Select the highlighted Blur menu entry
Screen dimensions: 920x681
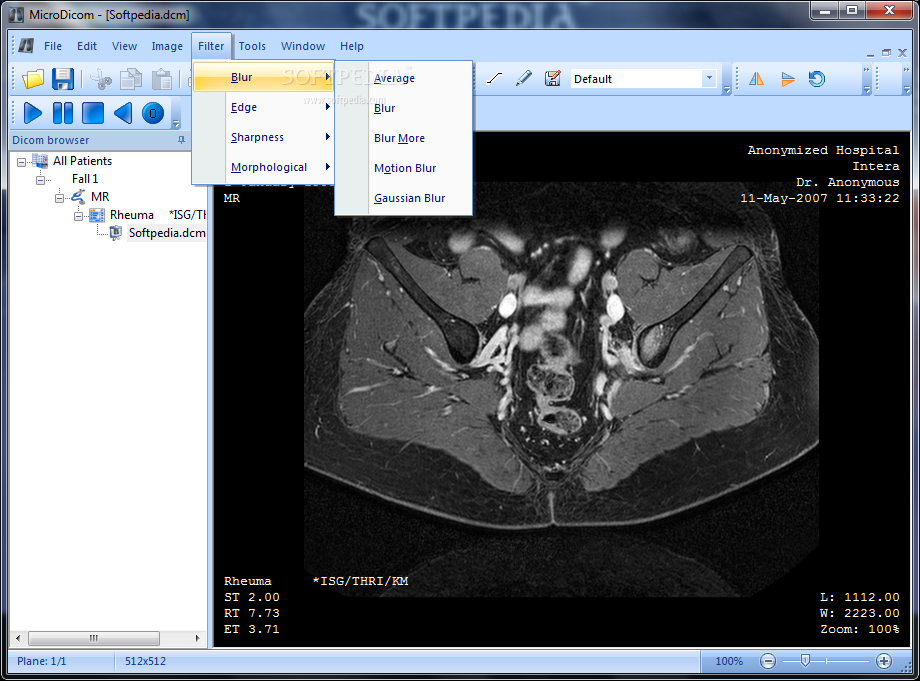pos(263,77)
